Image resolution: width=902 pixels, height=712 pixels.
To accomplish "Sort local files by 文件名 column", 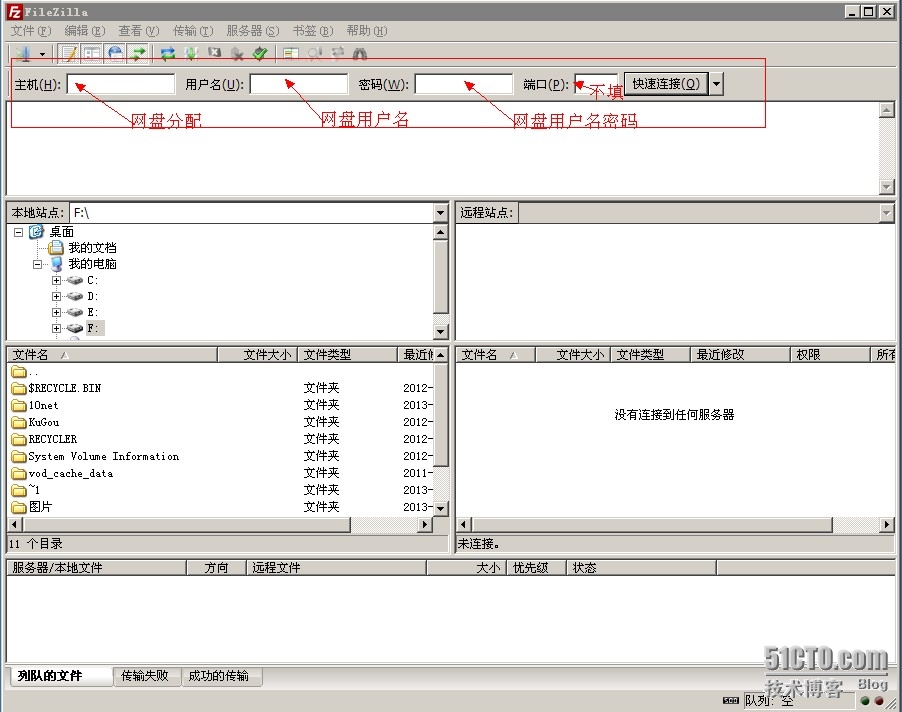I will tap(112, 355).
